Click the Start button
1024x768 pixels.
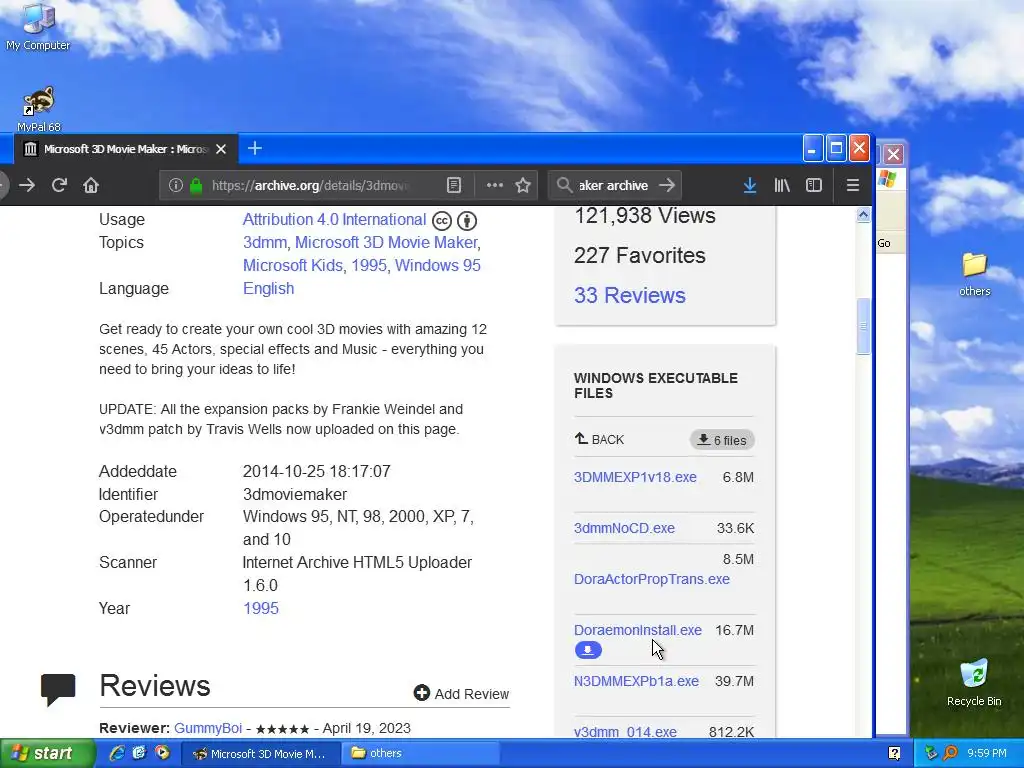[47, 753]
